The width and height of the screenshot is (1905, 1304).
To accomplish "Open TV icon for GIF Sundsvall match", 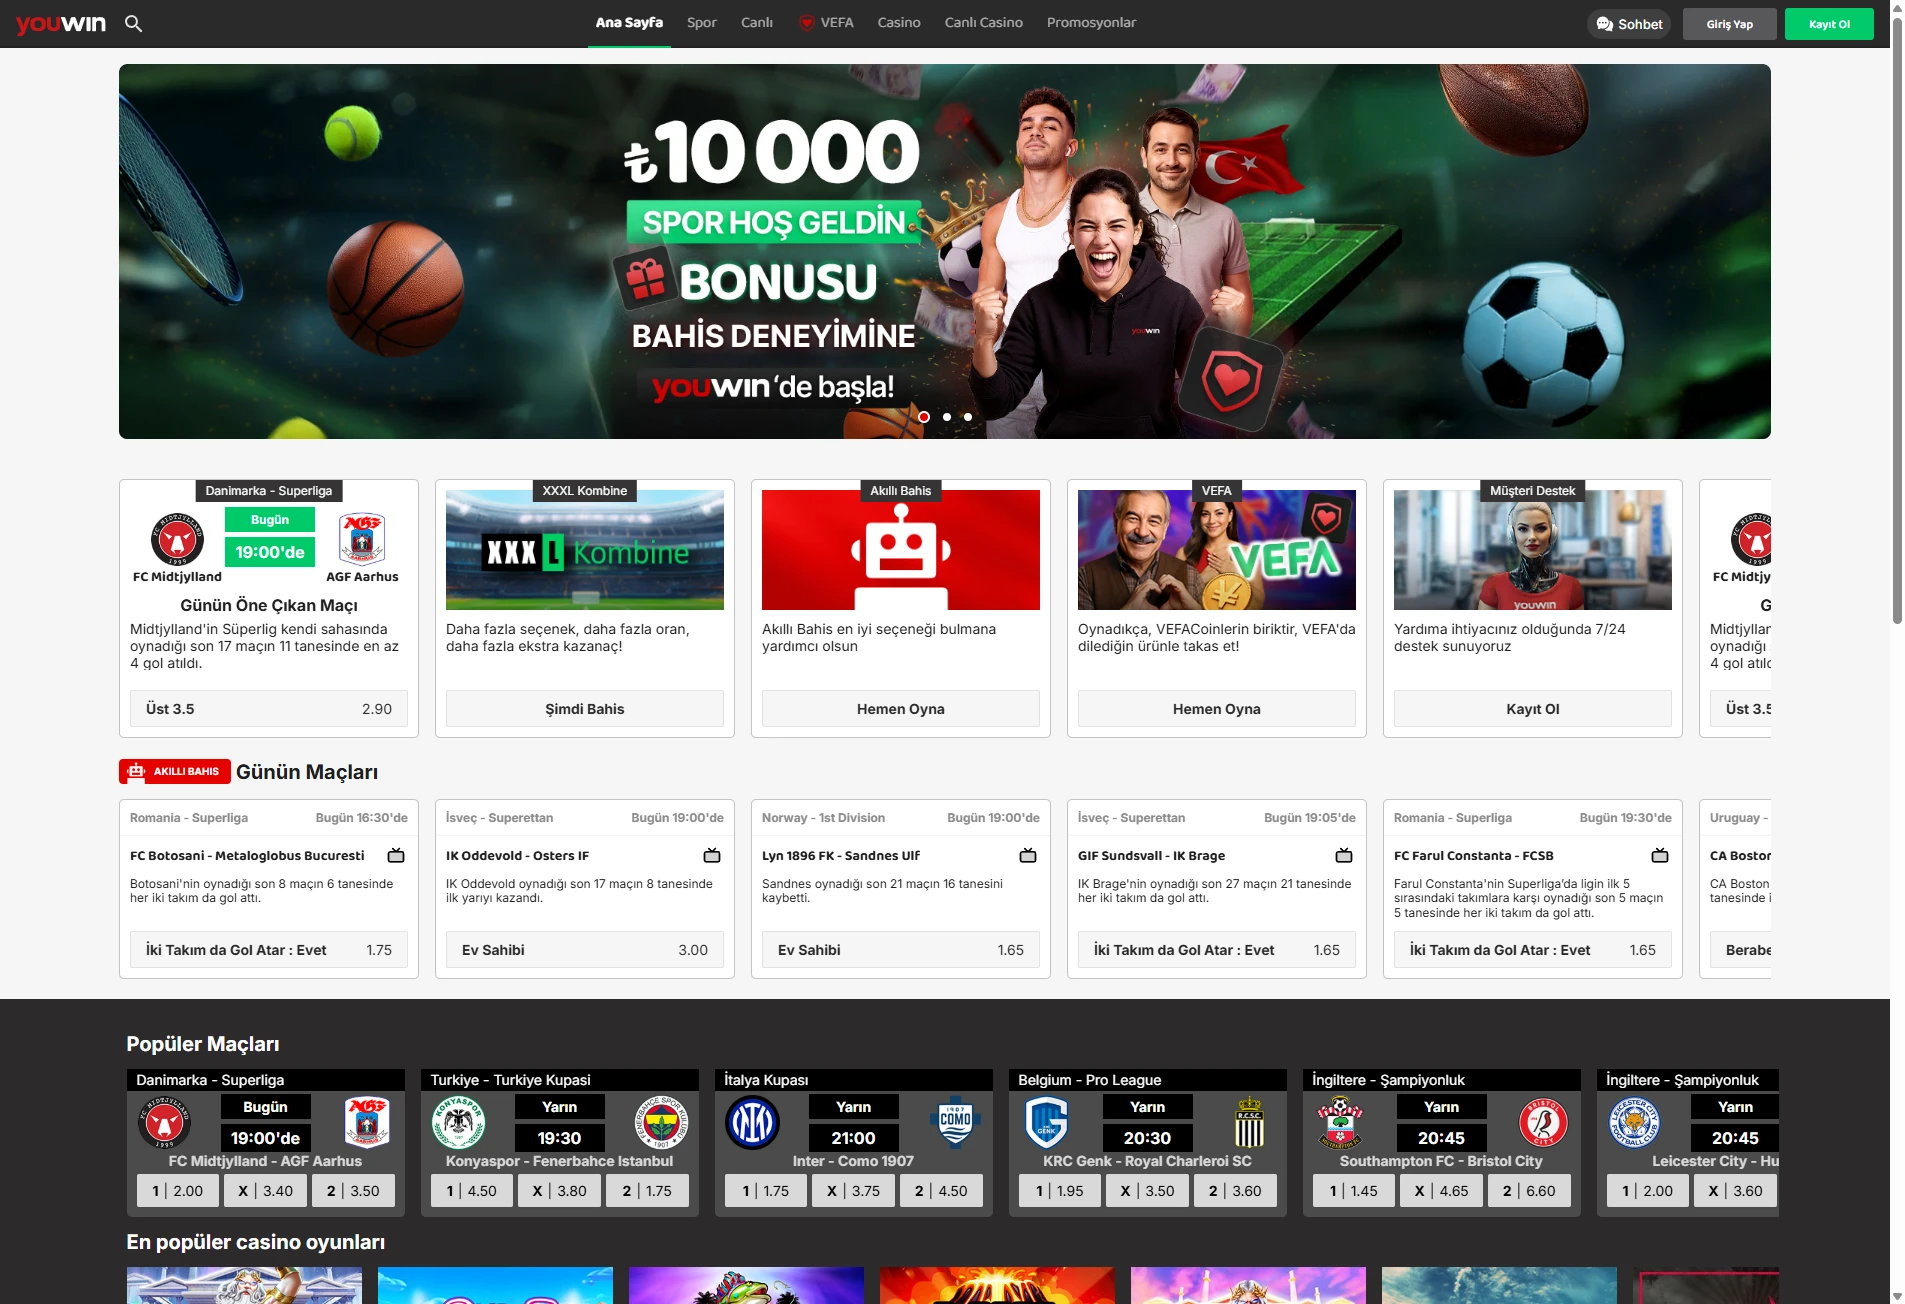I will (1344, 856).
